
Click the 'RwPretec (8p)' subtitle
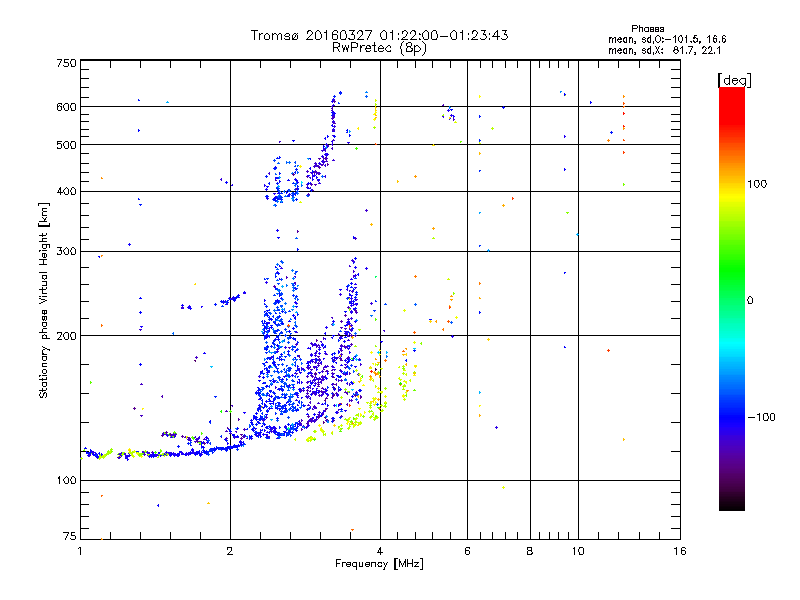coord(379,48)
